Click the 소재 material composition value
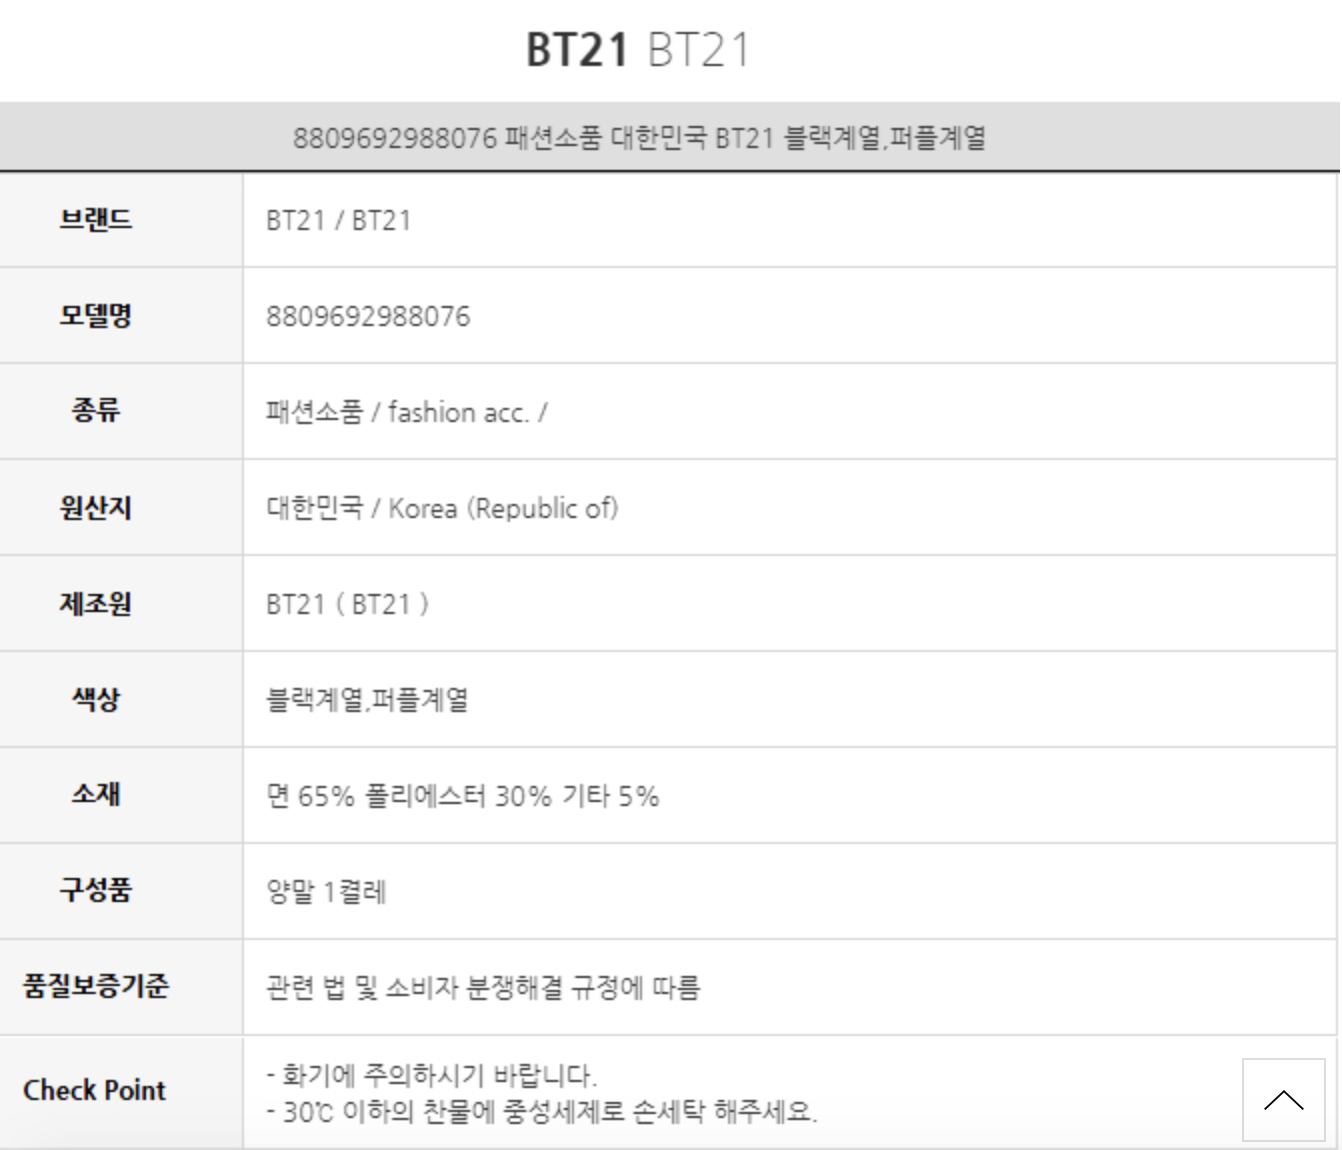This screenshot has width=1342, height=1150. click(462, 796)
